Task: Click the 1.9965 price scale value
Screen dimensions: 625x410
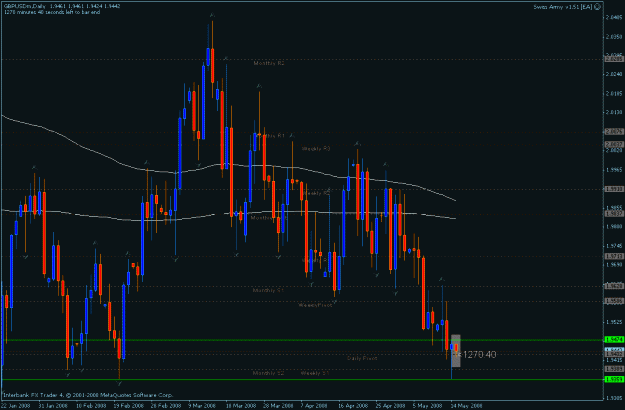Action: tap(614, 169)
